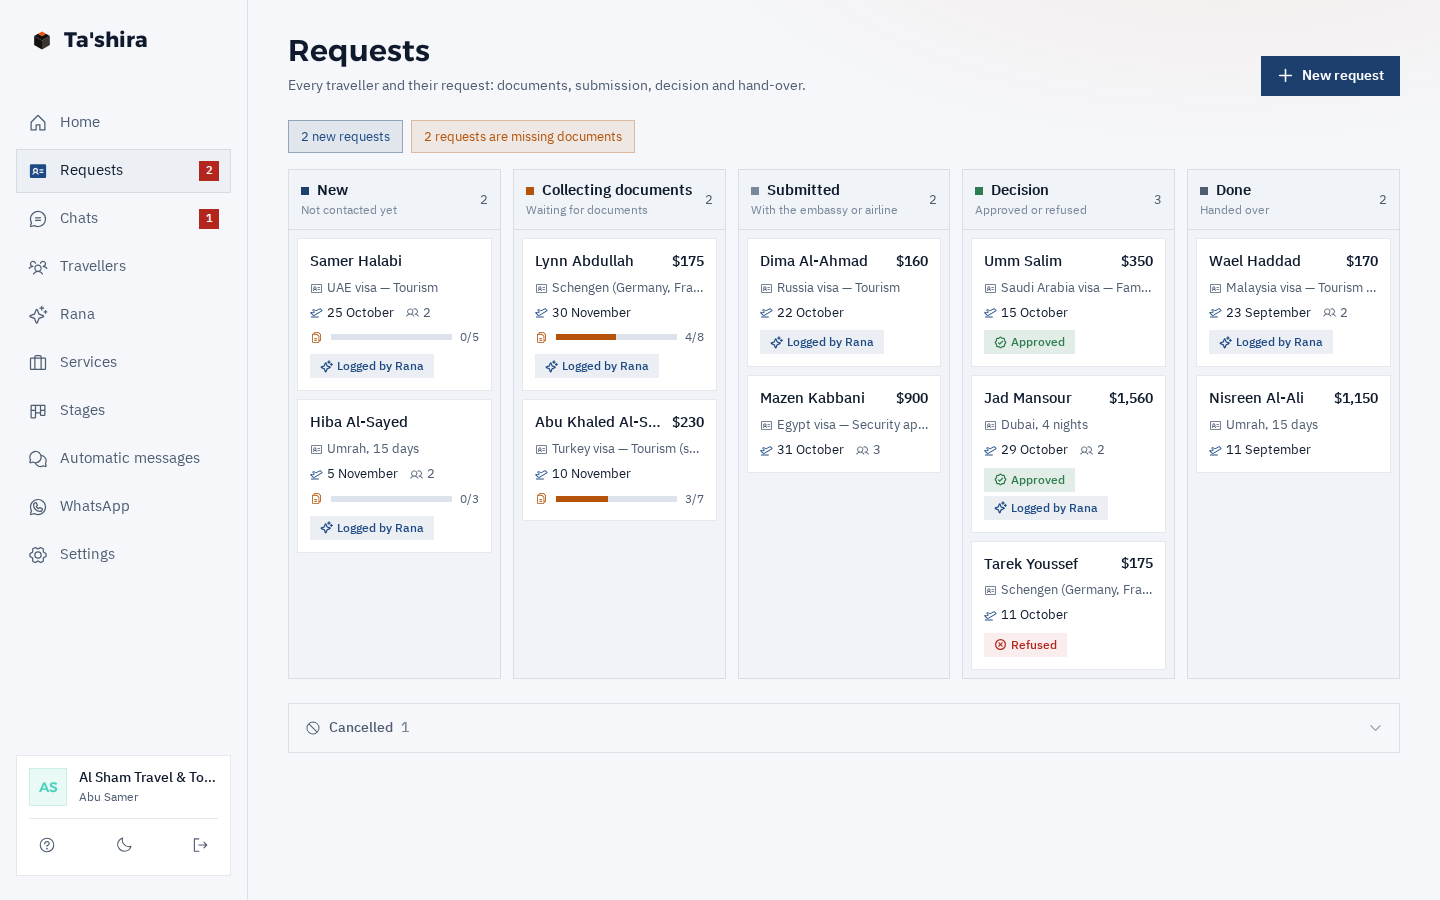
Task: Click the AS account avatar
Action: click(x=48, y=787)
